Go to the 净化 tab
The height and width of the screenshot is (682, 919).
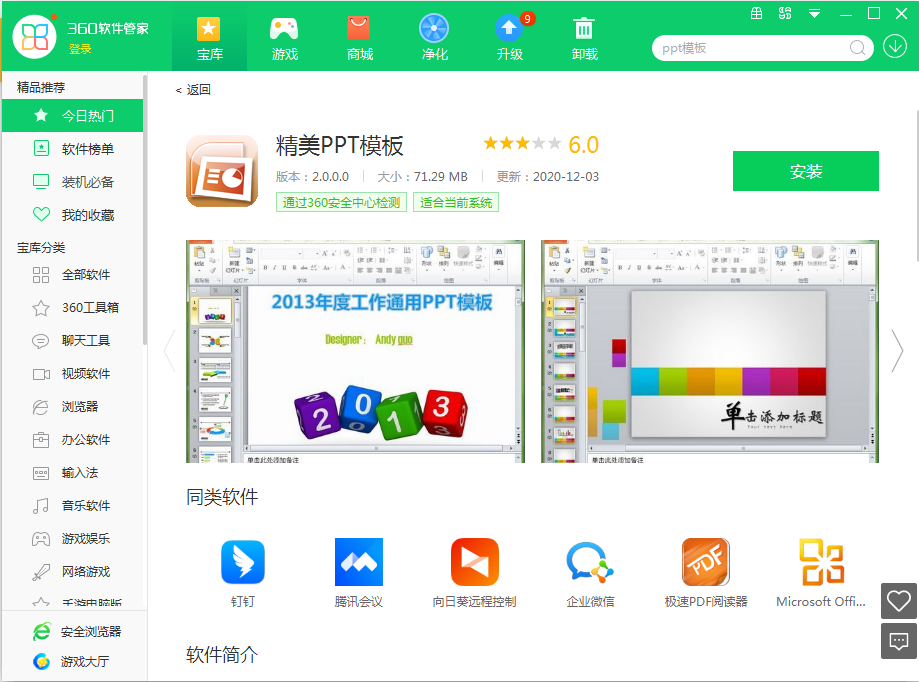click(434, 38)
